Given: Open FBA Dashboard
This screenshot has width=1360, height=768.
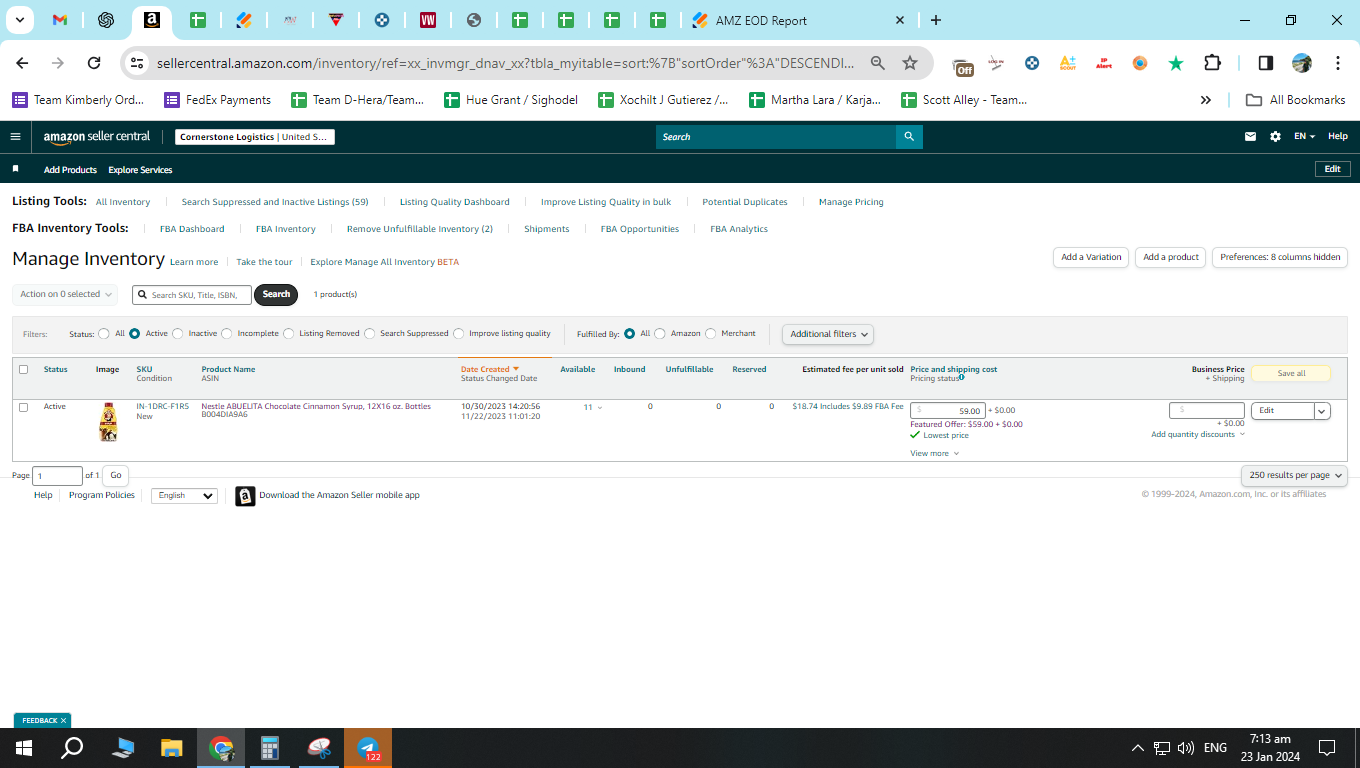Looking at the screenshot, I should tap(192, 229).
